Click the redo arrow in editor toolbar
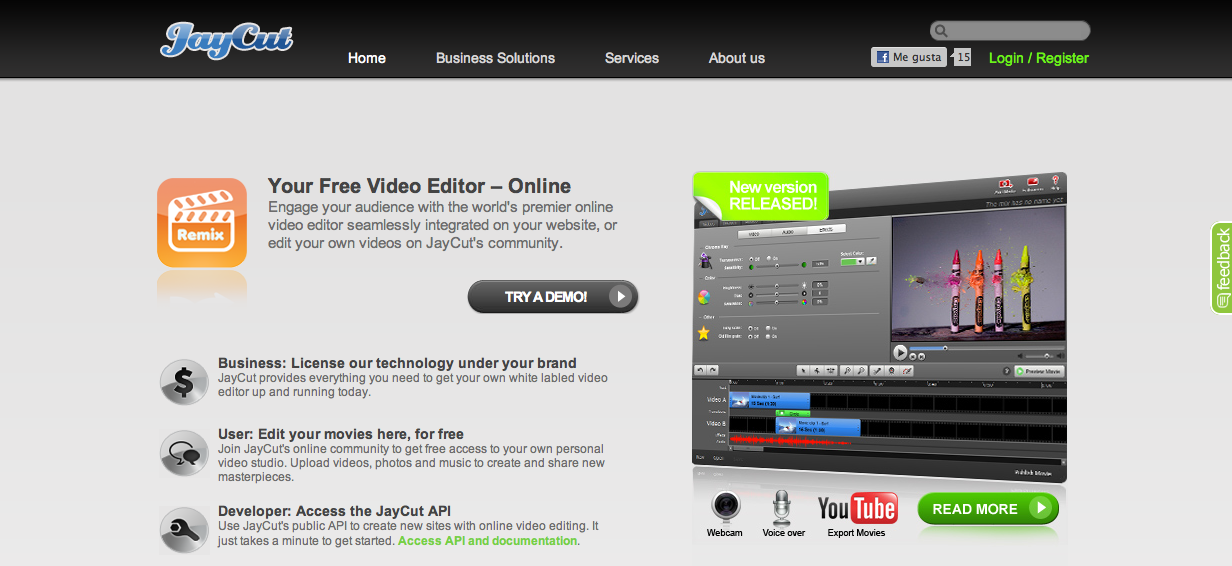The width and height of the screenshot is (1232, 566). 713,370
